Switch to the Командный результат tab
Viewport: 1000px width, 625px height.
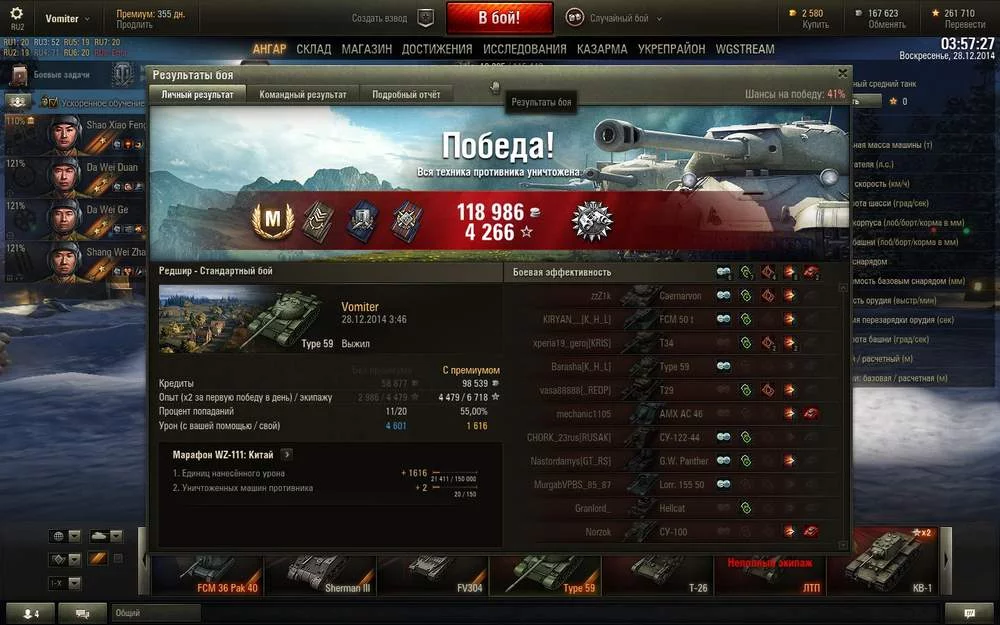tap(303, 94)
